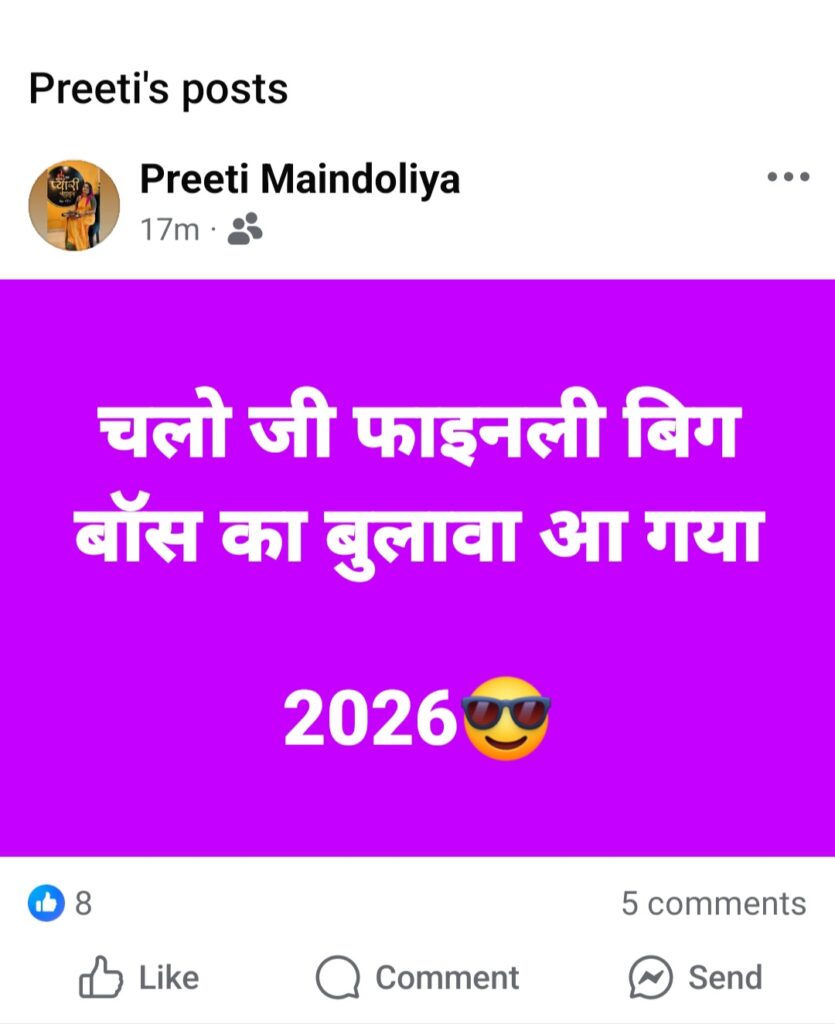Tap the friends audience icon beside 17m
This screenshot has height=1024, width=835.
pyautogui.click(x=245, y=229)
